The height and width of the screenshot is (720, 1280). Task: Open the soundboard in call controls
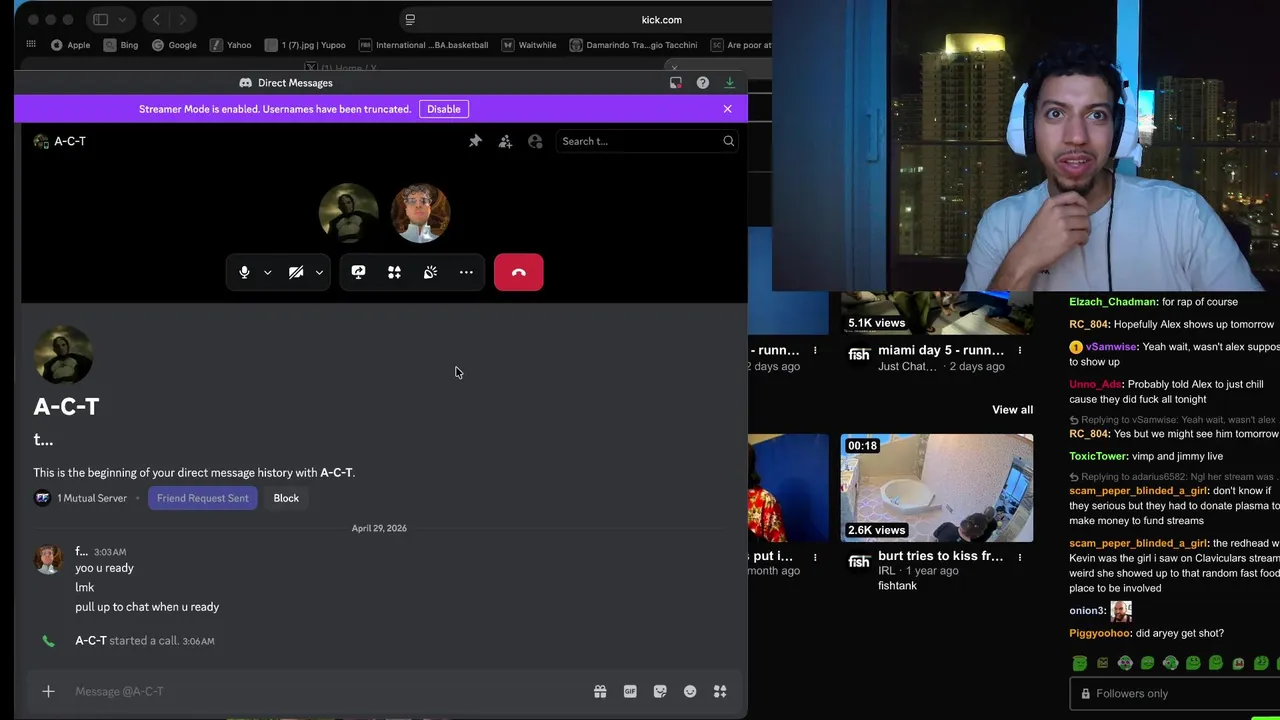[x=430, y=272]
